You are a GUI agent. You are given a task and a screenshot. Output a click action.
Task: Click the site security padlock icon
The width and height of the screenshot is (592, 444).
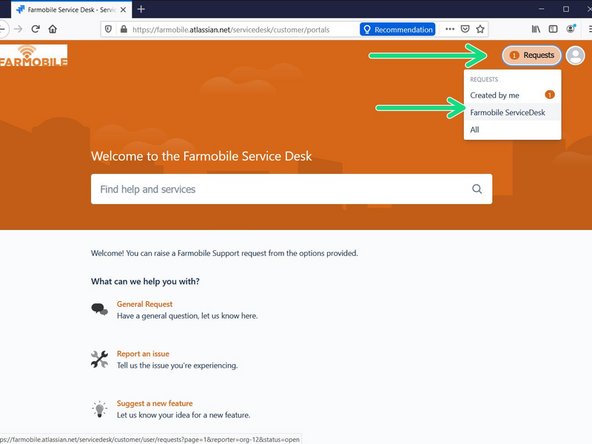tap(123, 29)
